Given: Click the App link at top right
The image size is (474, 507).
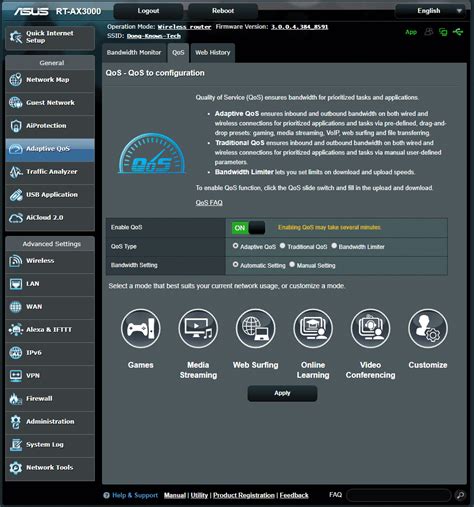Looking at the screenshot, I should 411,32.
